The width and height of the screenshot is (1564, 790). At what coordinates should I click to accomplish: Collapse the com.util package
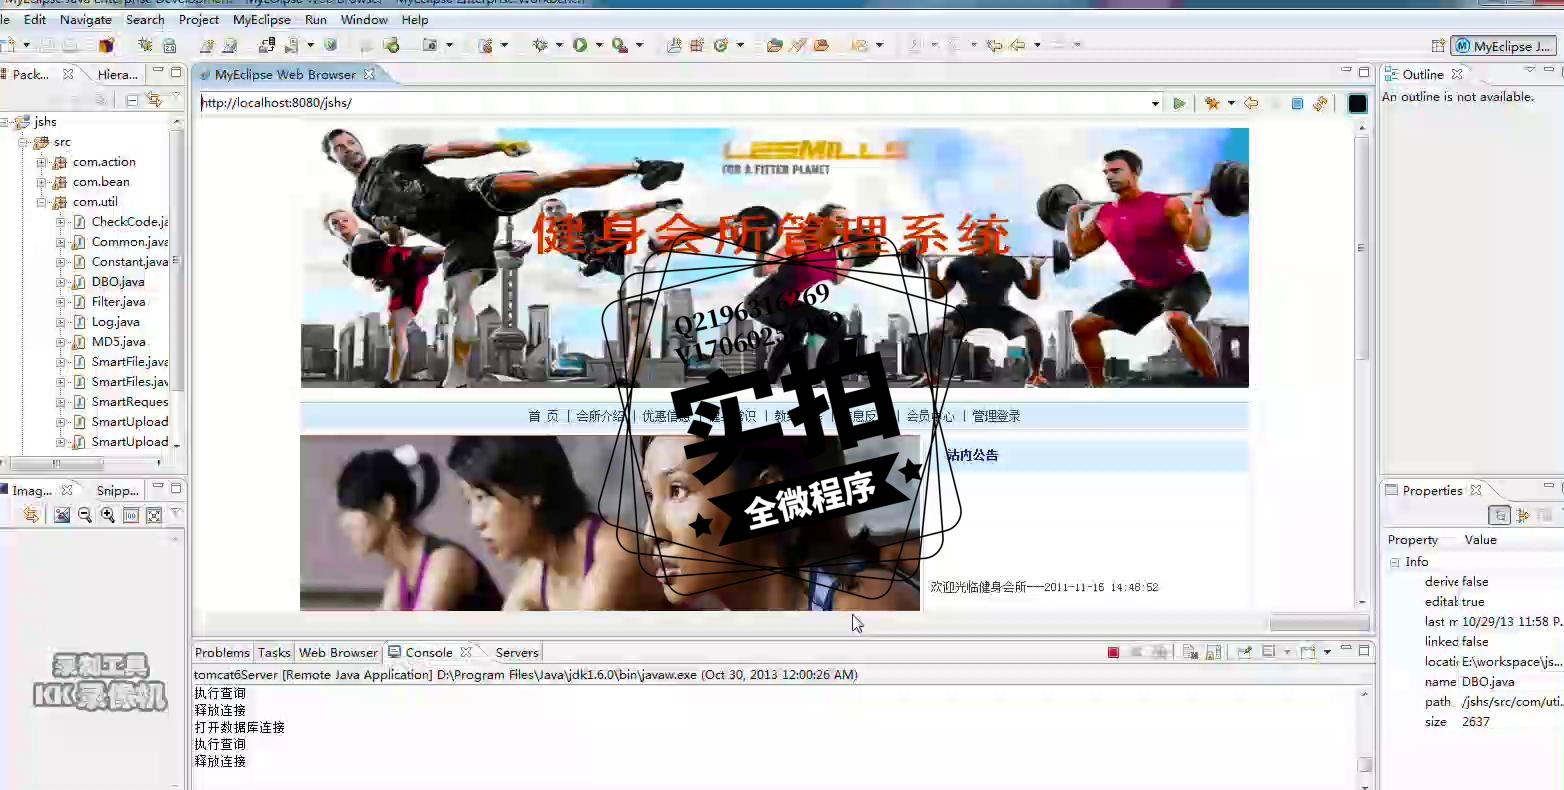click(42, 202)
